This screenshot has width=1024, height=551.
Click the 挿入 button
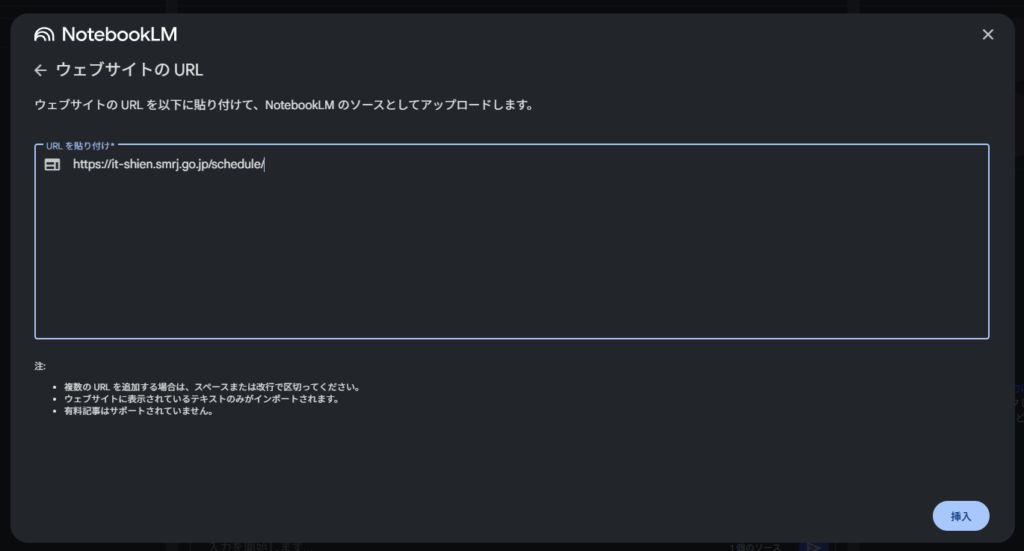[x=961, y=516]
